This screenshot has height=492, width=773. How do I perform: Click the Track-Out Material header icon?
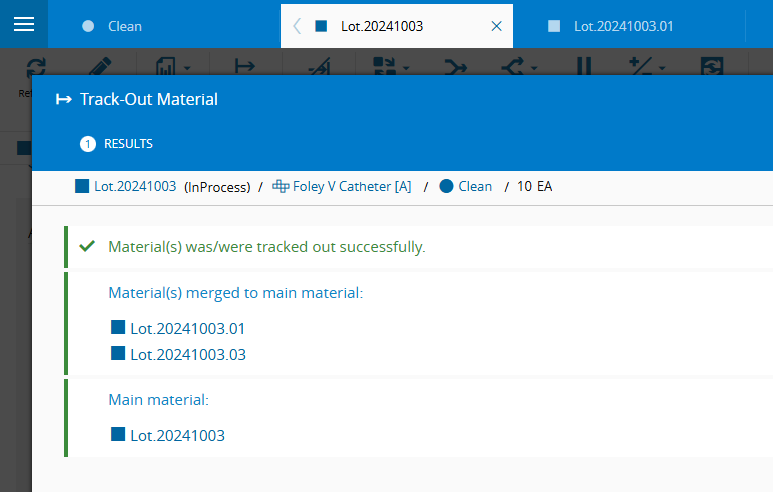click(64, 100)
